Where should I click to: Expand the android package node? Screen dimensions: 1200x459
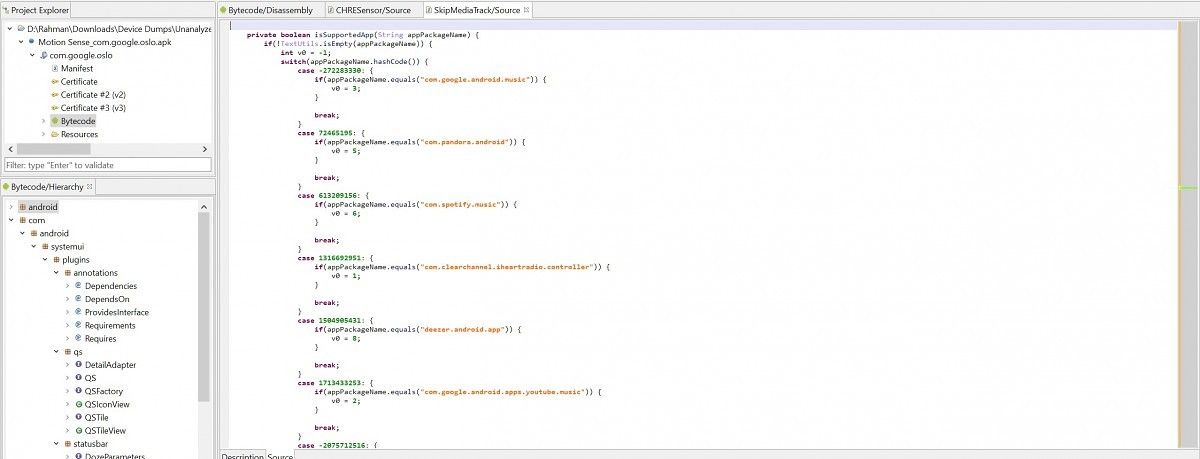pyautogui.click(x=10, y=207)
